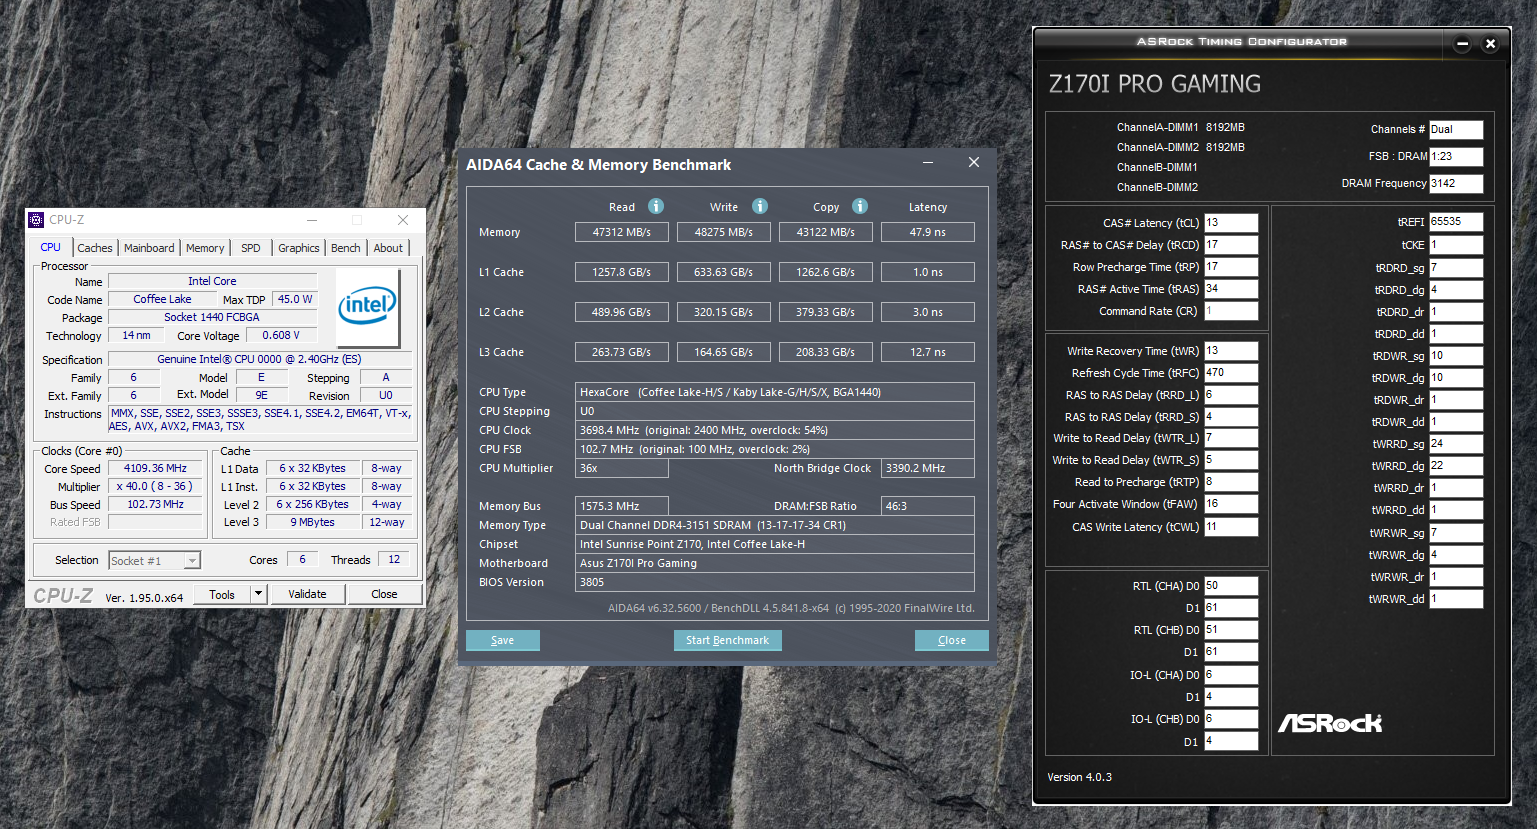Start the AIDA64 benchmark
Image resolution: width=1537 pixels, height=829 pixels.
point(727,640)
